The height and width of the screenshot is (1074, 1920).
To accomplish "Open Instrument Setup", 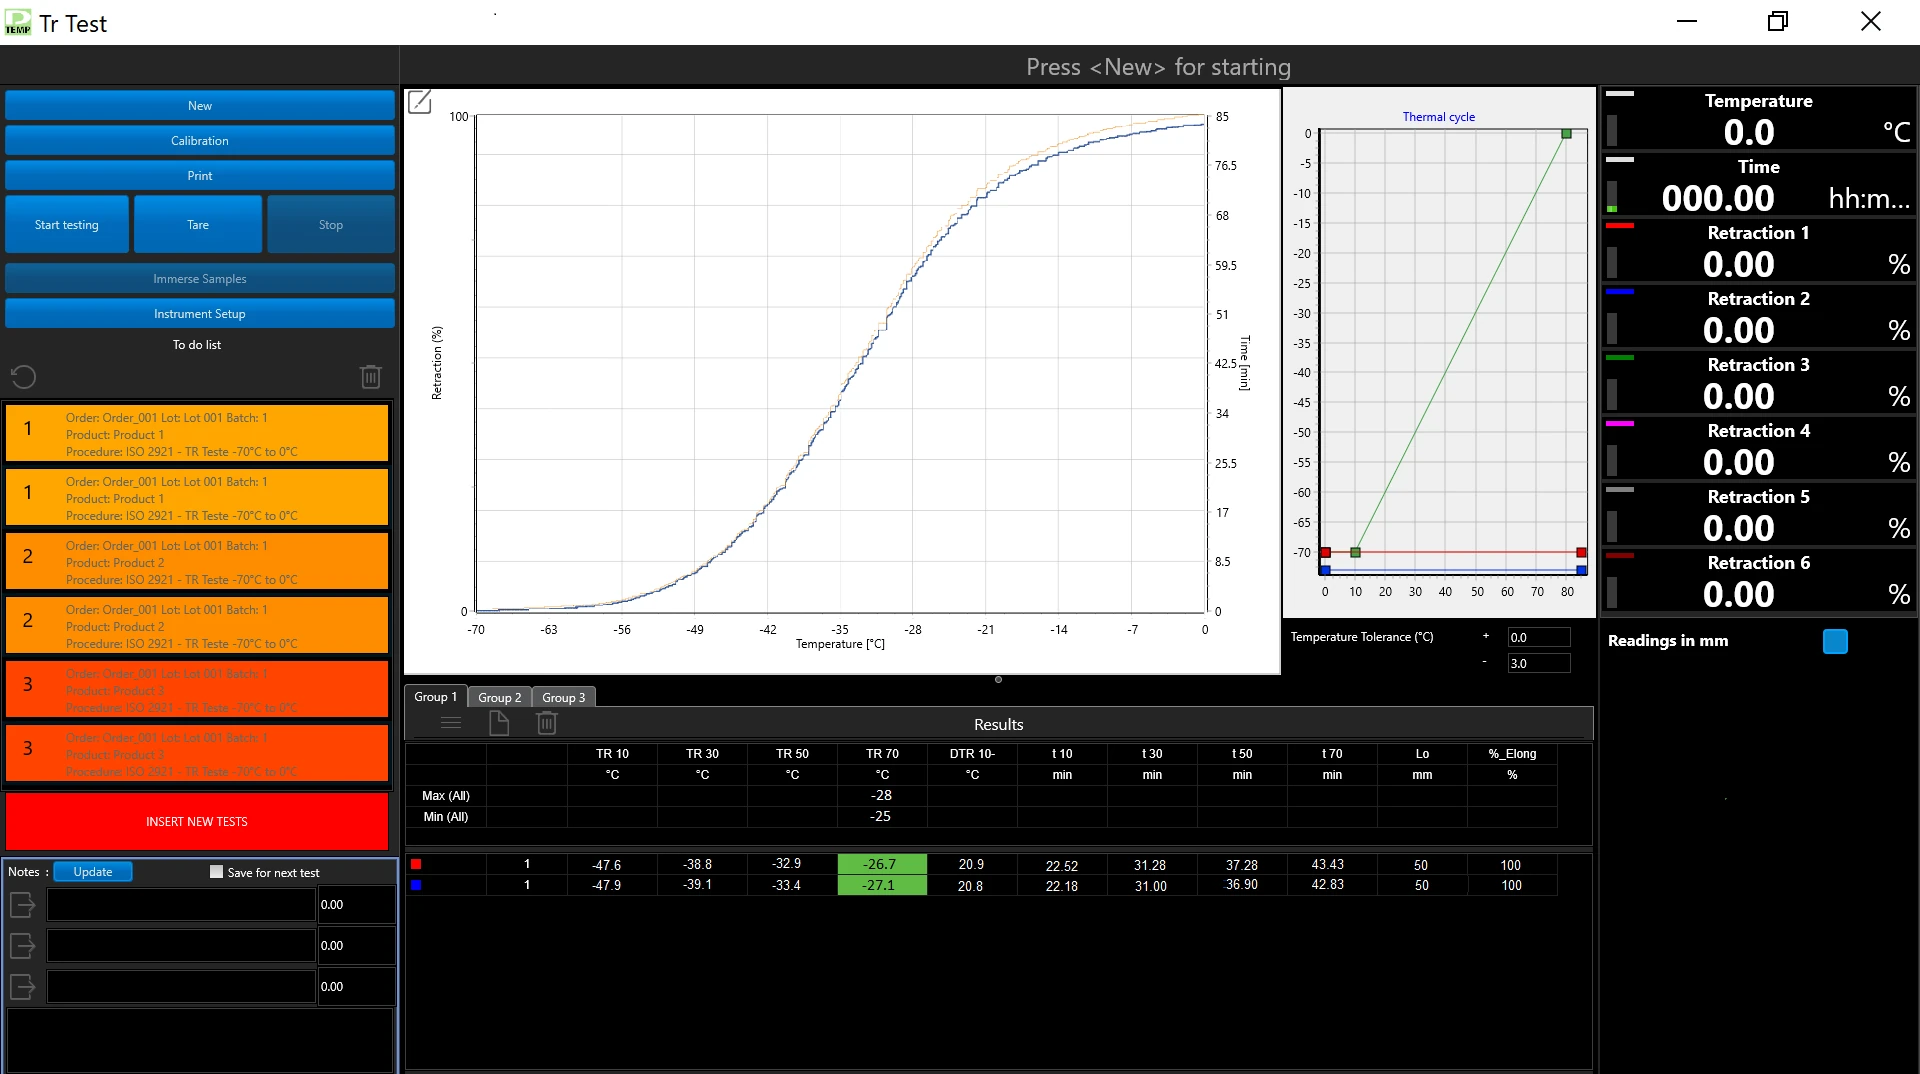I will pyautogui.click(x=199, y=314).
